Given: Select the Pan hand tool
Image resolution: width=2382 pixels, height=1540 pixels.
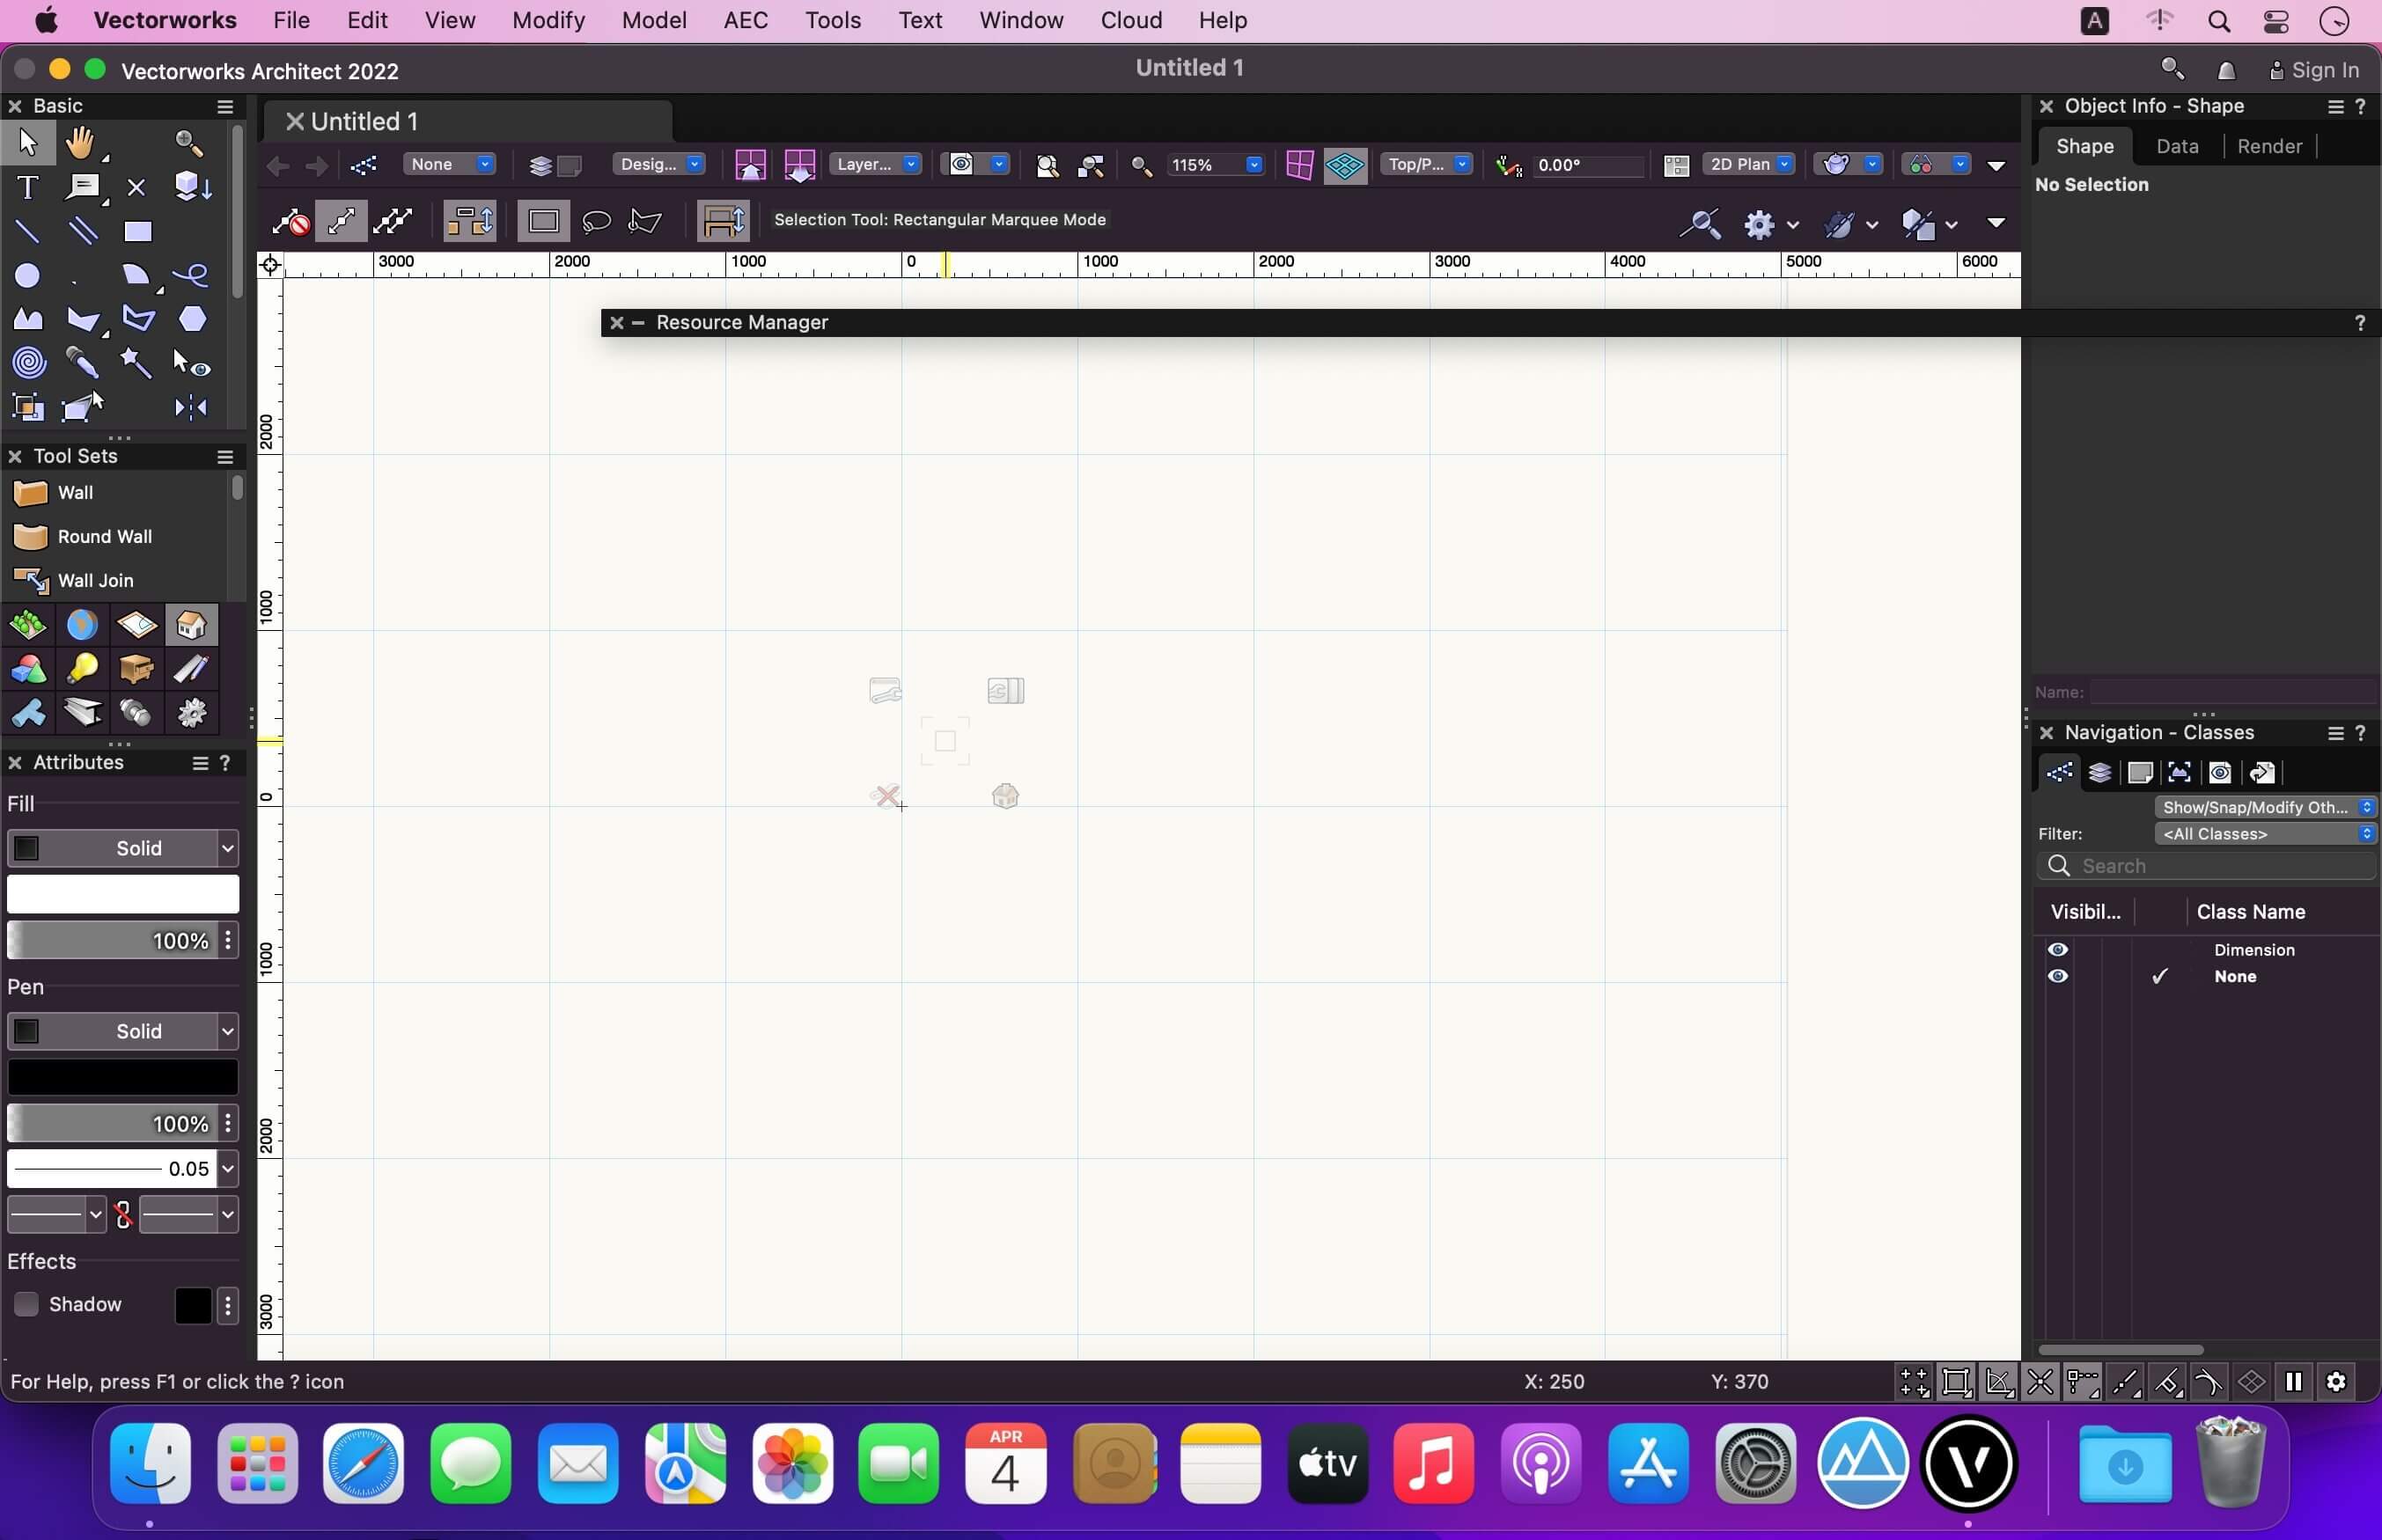Looking at the screenshot, I should (80, 143).
